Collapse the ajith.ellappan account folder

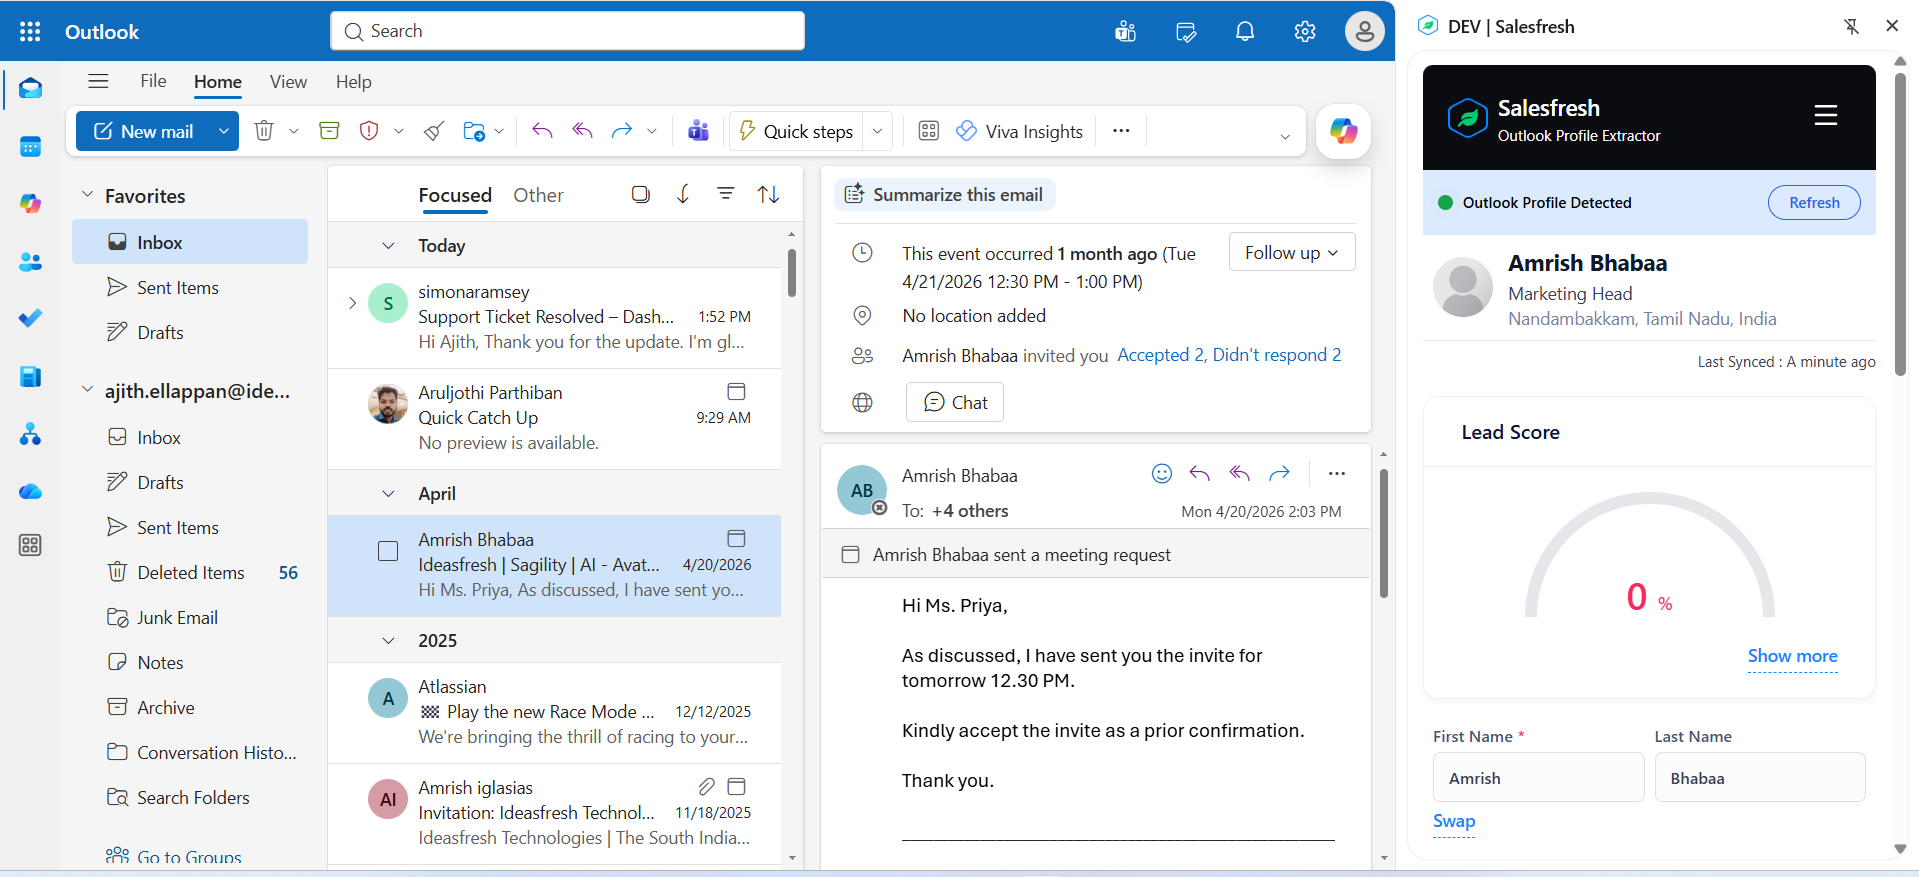click(x=87, y=390)
